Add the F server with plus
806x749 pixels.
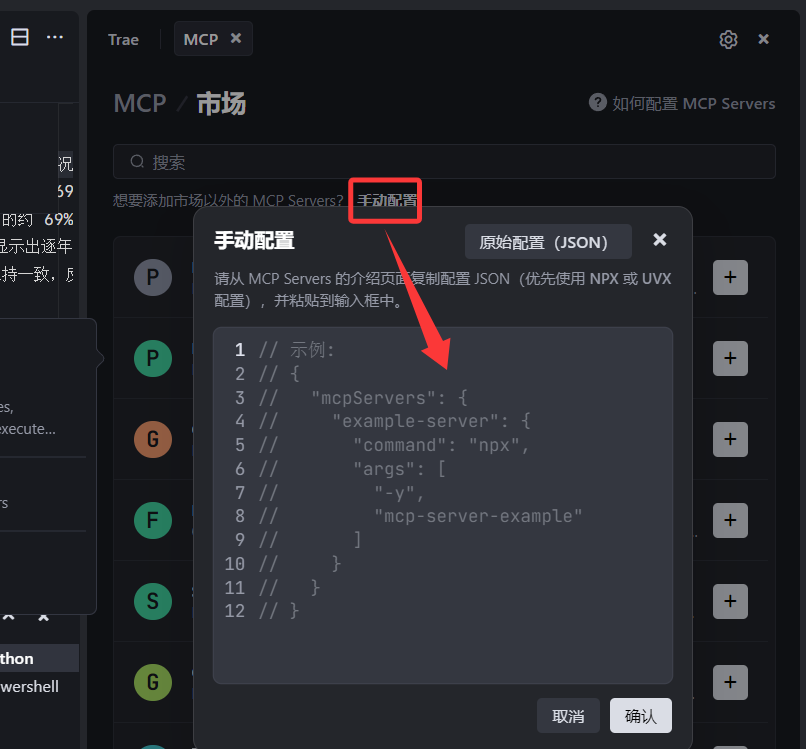[x=730, y=520]
